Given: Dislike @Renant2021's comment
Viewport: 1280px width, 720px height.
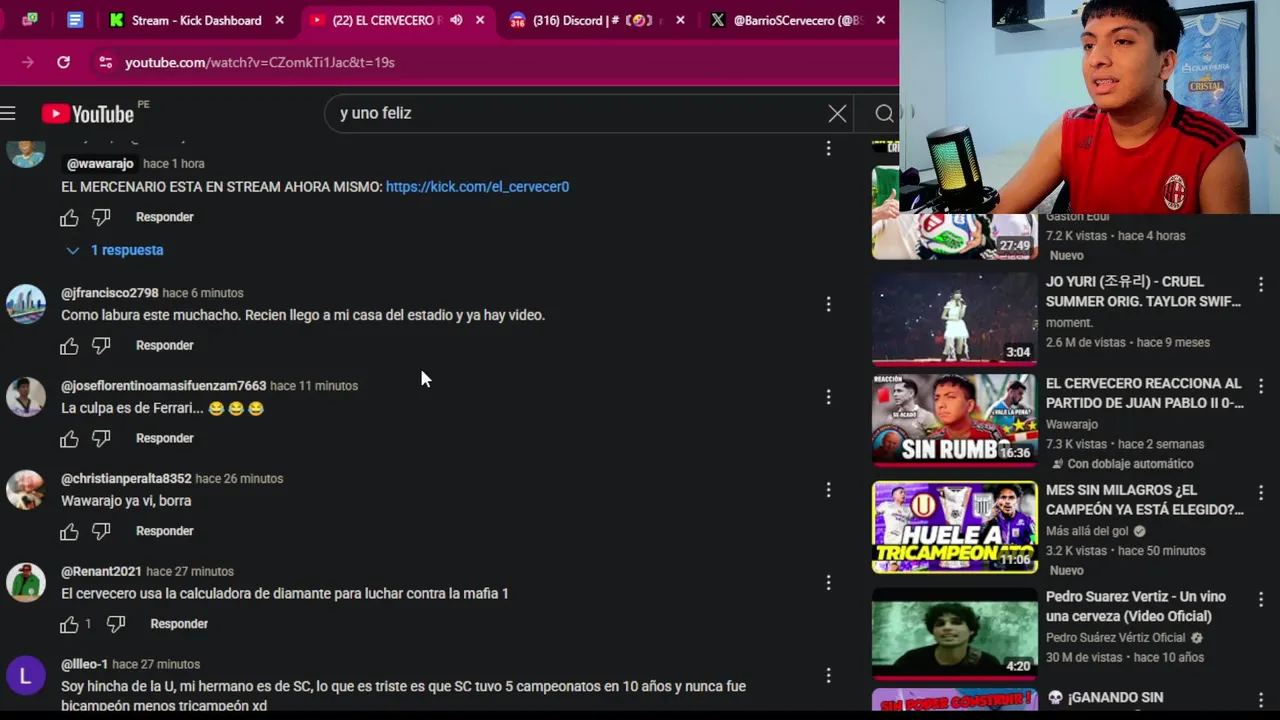Looking at the screenshot, I should [116, 625].
